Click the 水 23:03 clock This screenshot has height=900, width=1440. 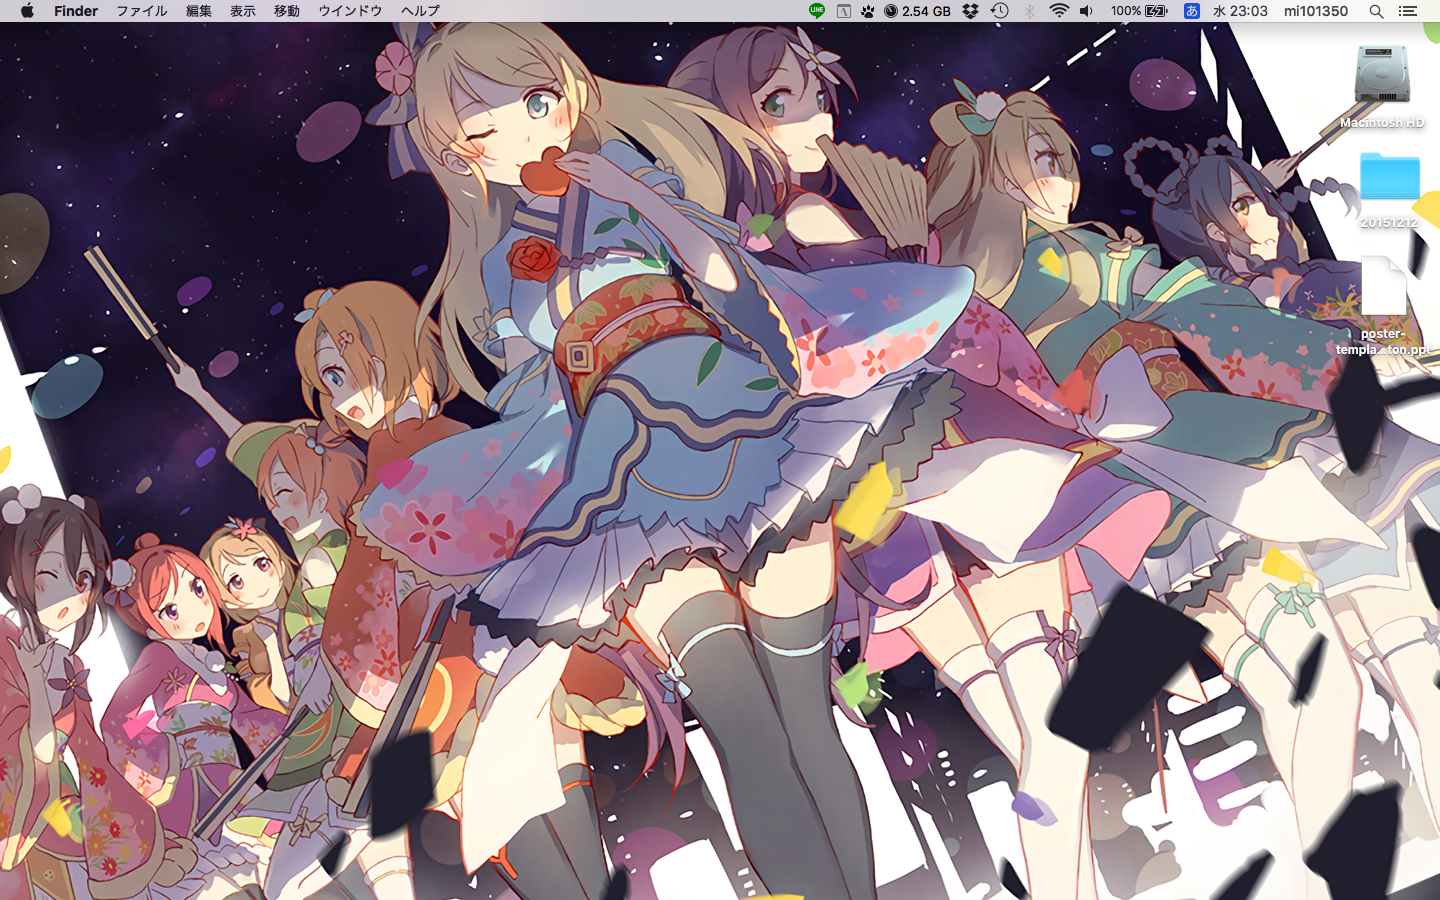(1240, 11)
